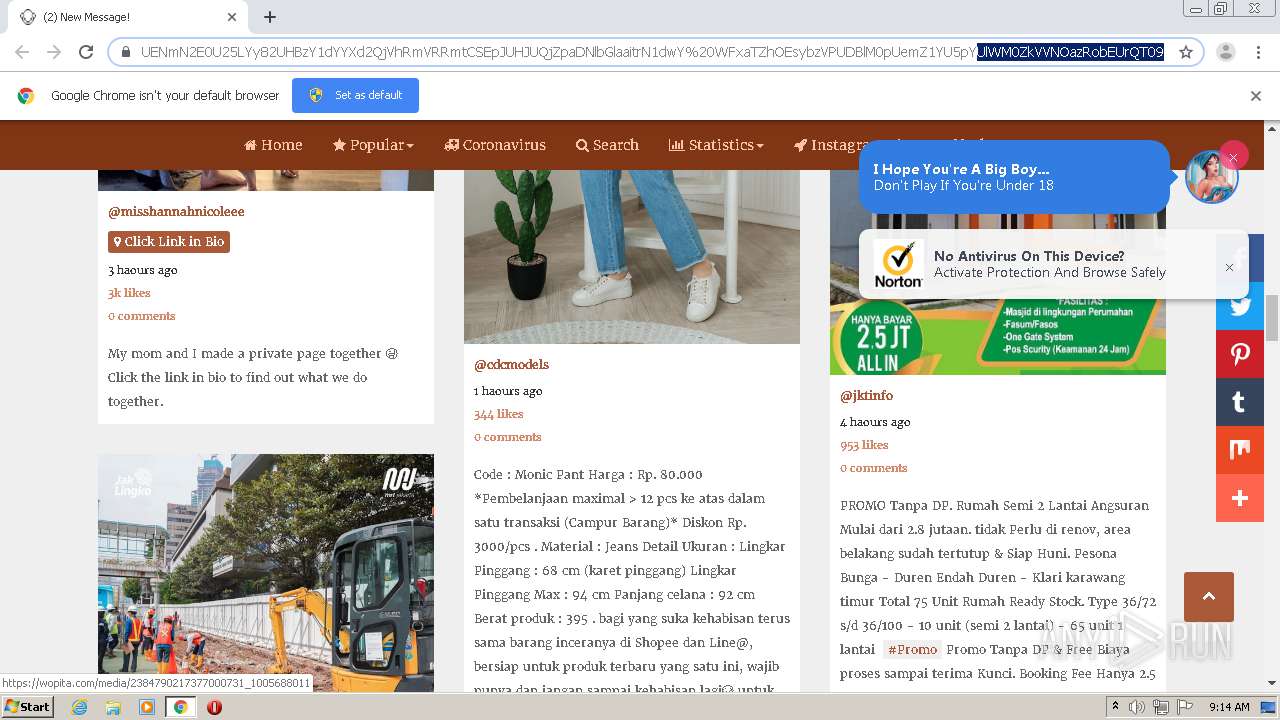This screenshot has width=1280, height=720.
Task: Open the Windows Start button
Action: (27, 706)
